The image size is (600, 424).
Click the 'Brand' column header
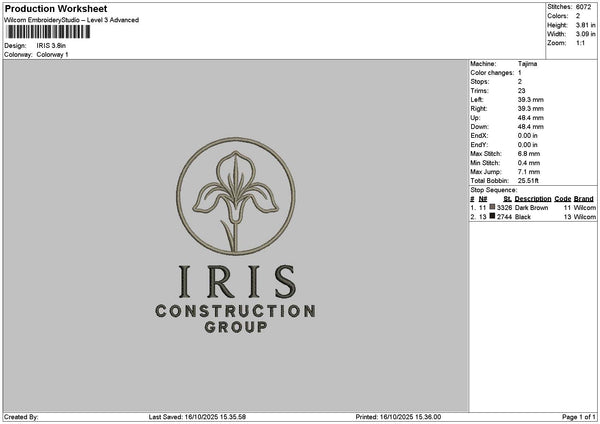click(x=584, y=199)
